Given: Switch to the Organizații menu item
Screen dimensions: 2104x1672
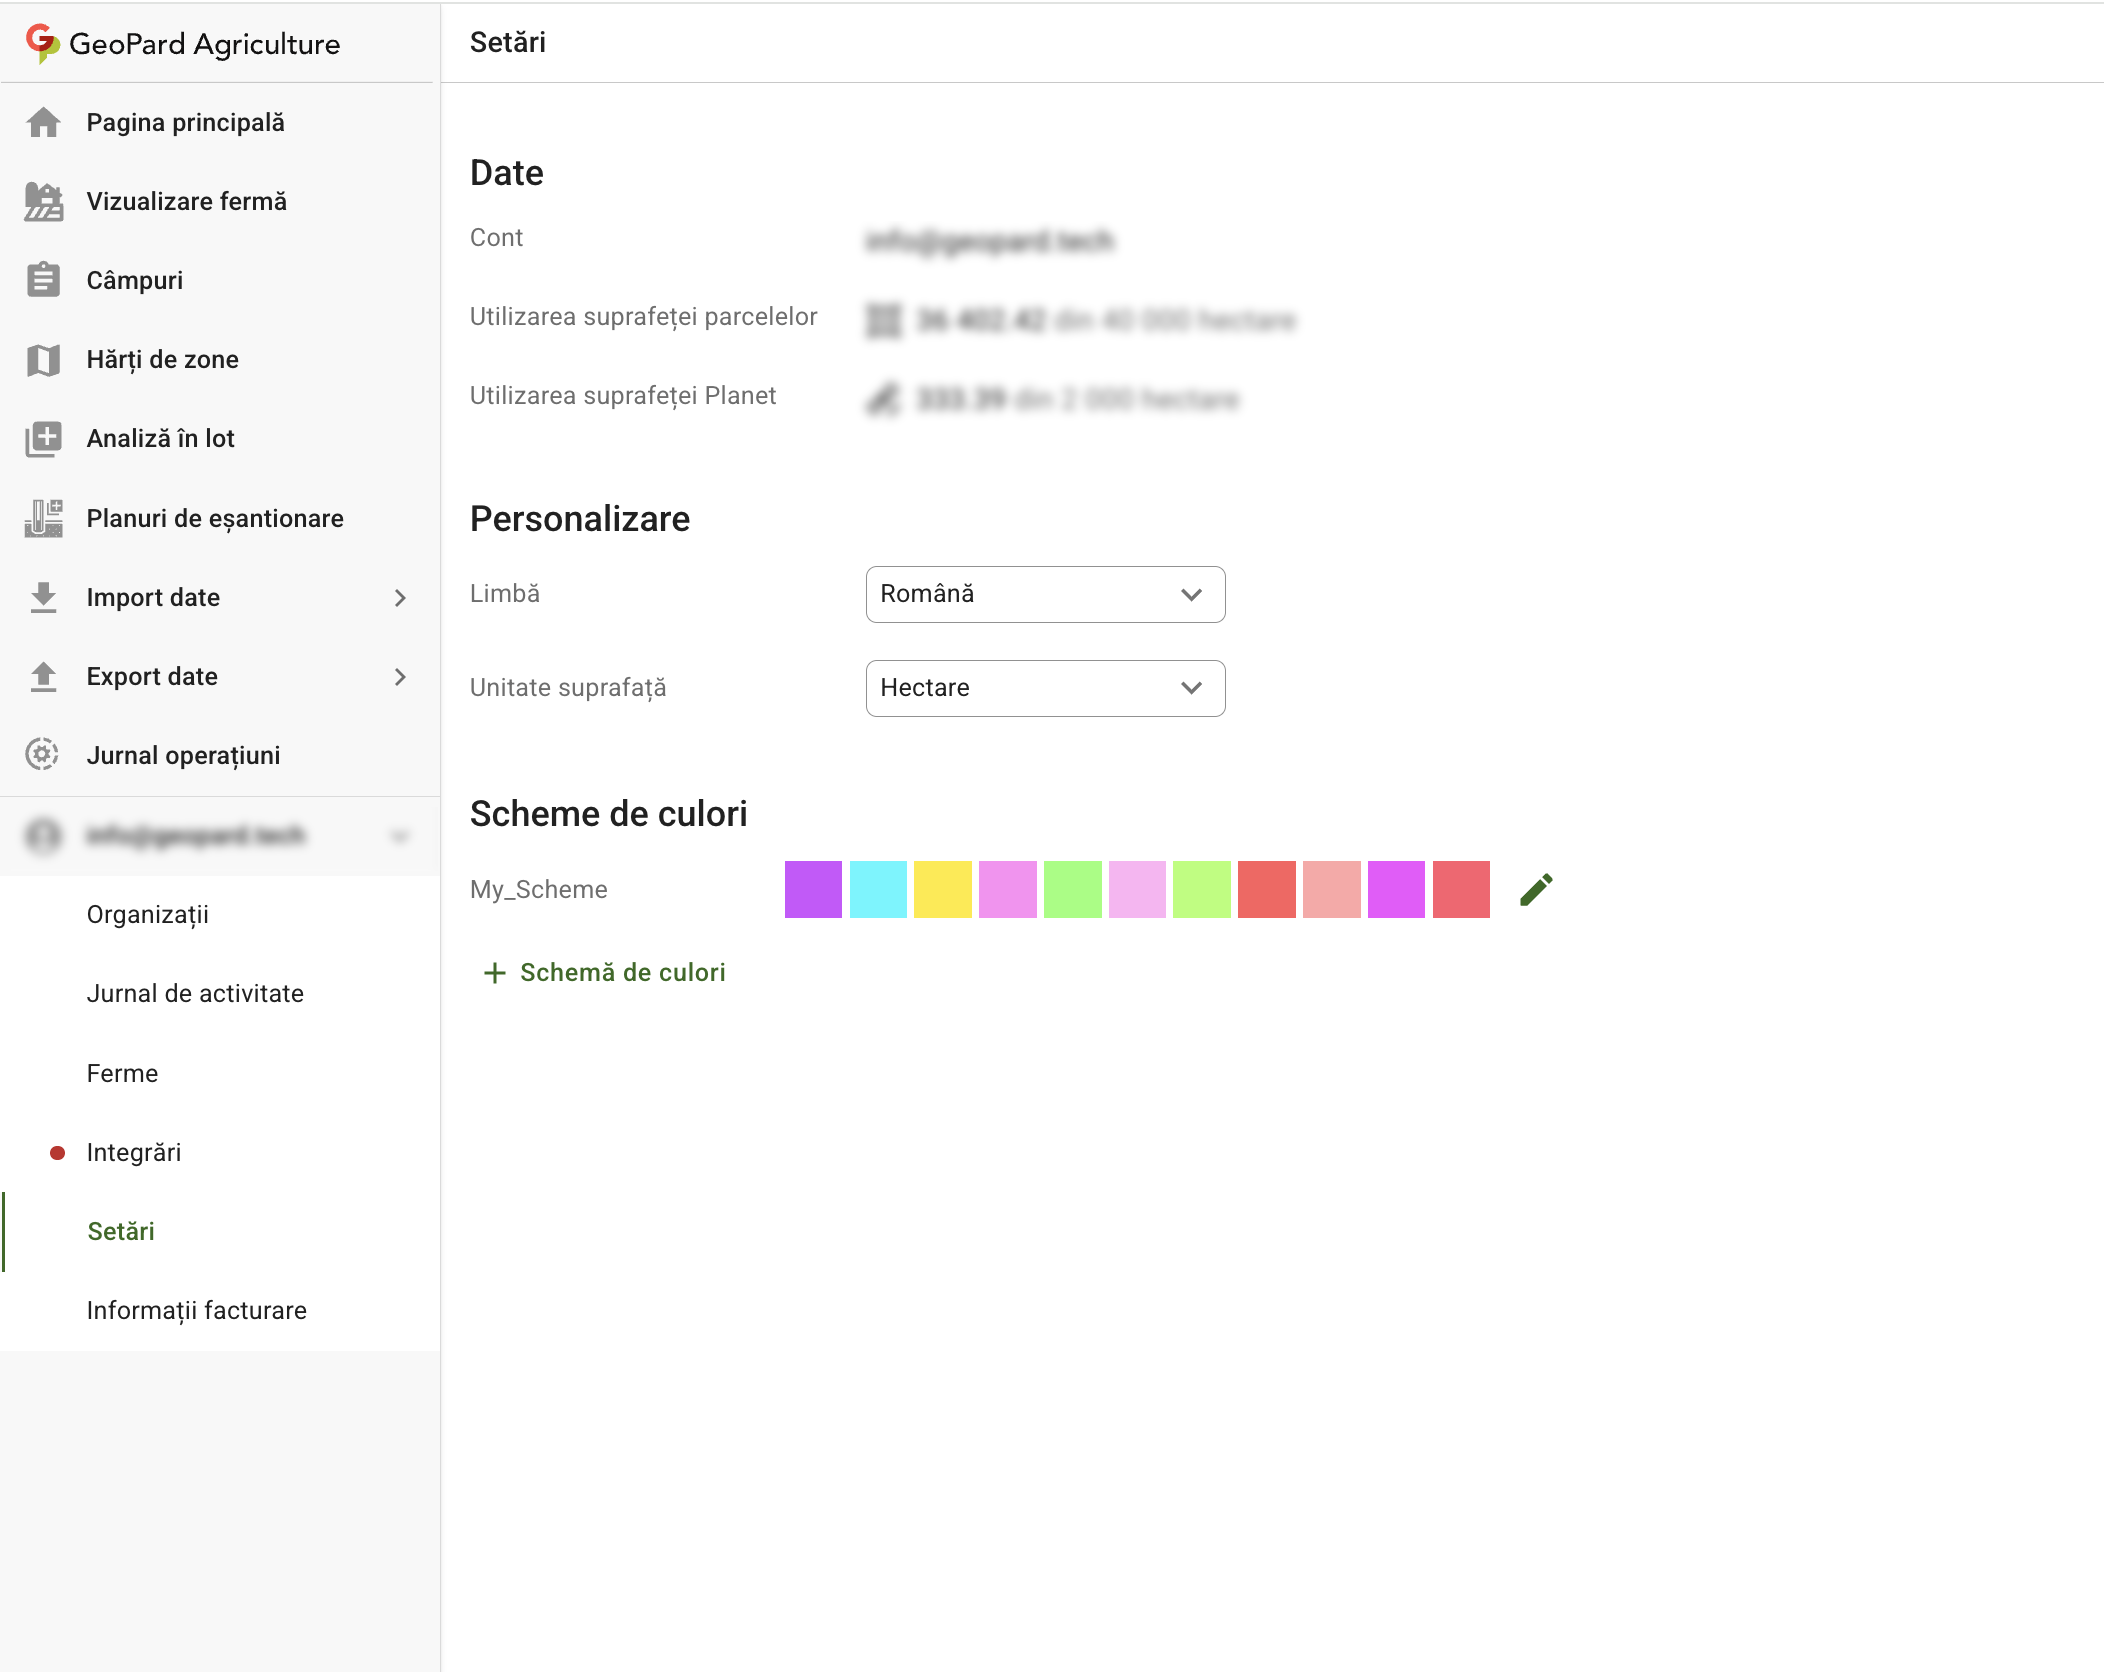Looking at the screenshot, I should point(148,913).
